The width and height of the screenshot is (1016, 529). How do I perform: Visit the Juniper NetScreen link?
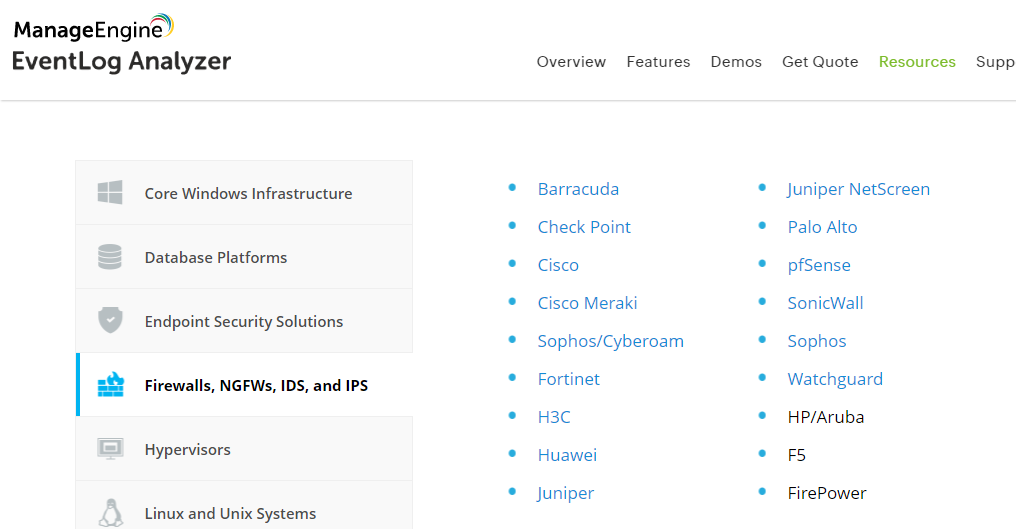859,189
